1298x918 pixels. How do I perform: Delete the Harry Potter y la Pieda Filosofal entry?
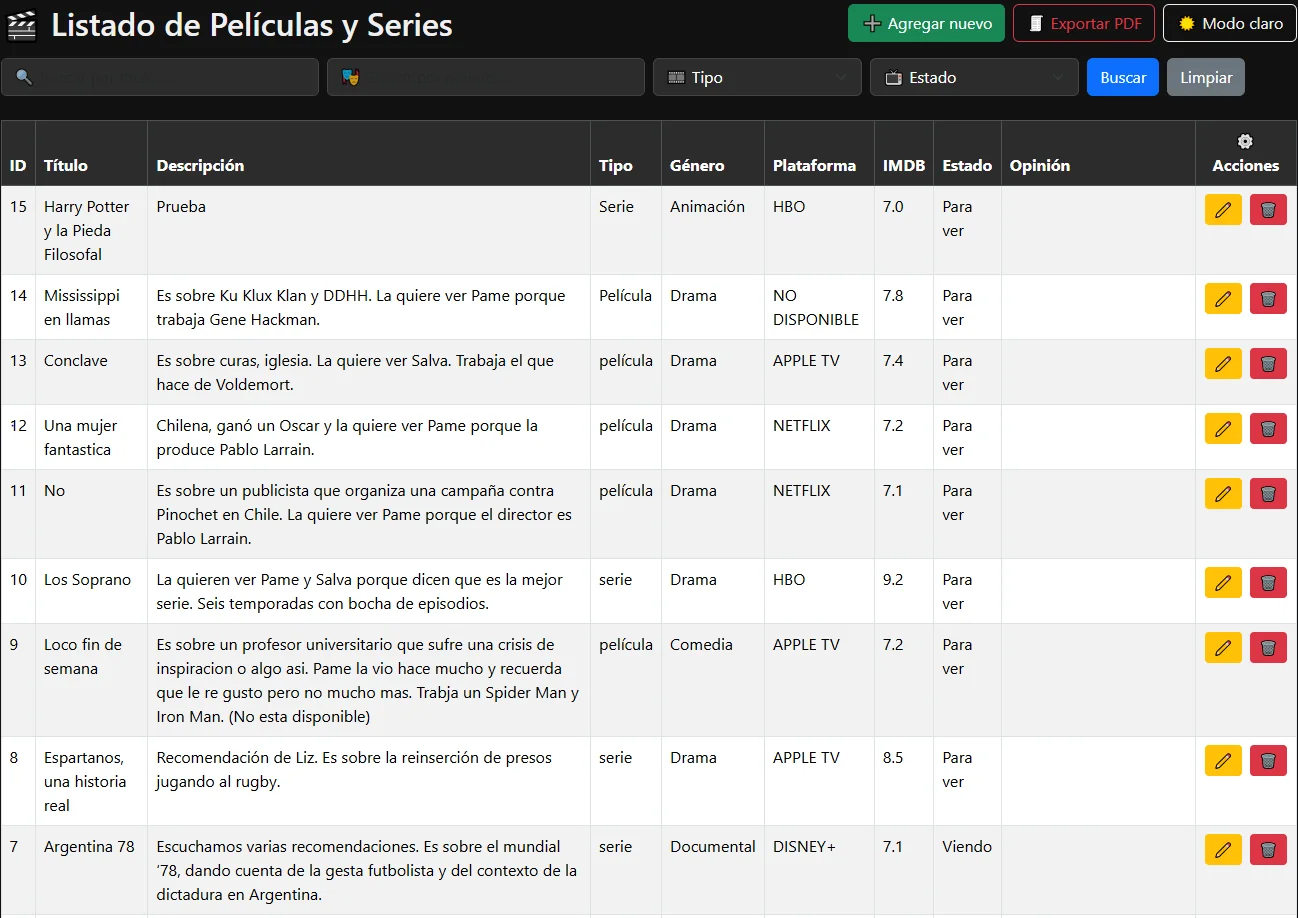point(1268,210)
